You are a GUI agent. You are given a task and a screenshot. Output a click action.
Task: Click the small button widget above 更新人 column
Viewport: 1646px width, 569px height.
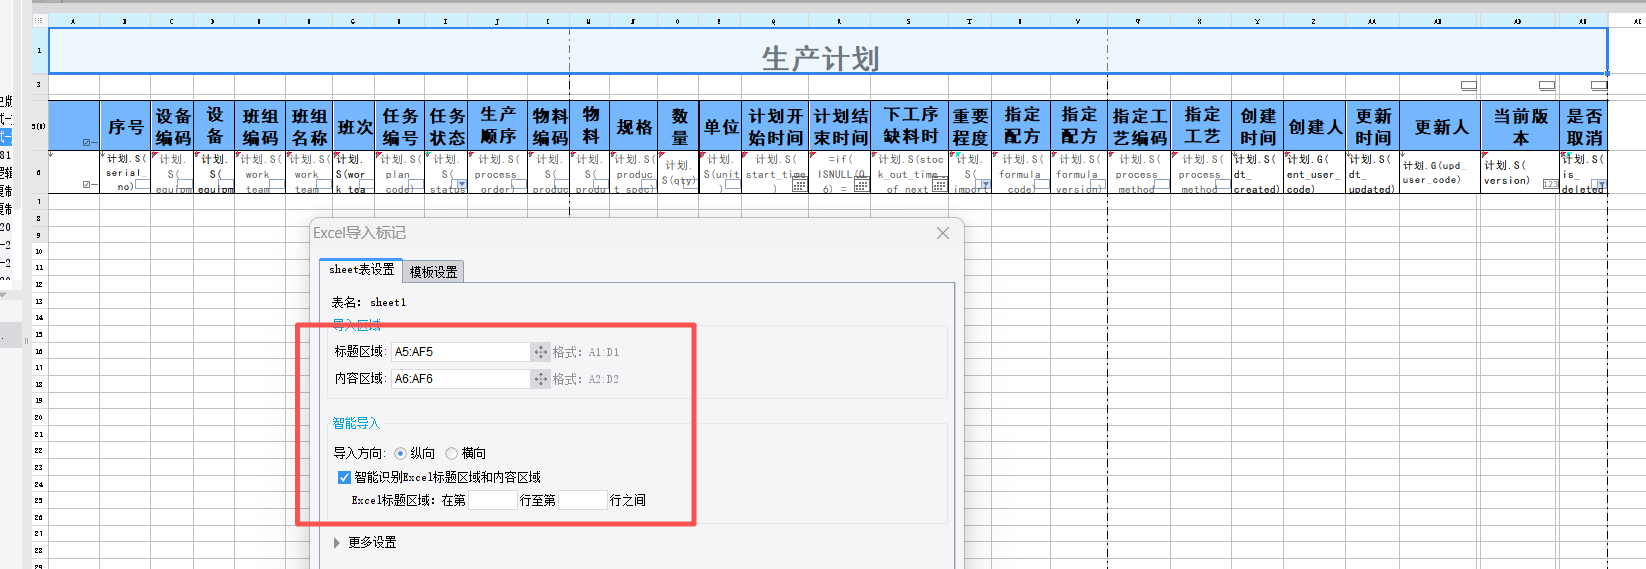[1469, 86]
